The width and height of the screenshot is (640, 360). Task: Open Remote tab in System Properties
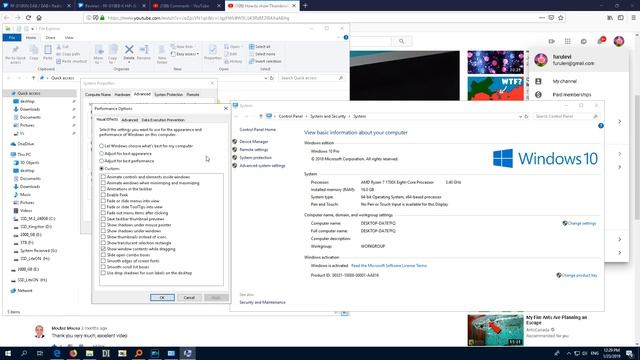point(193,94)
